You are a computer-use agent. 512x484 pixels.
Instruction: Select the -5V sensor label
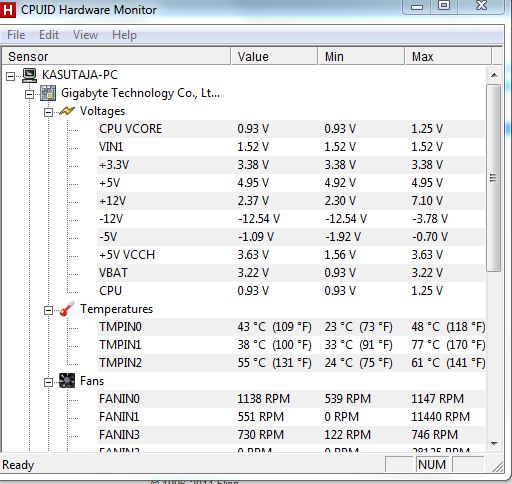tap(108, 237)
